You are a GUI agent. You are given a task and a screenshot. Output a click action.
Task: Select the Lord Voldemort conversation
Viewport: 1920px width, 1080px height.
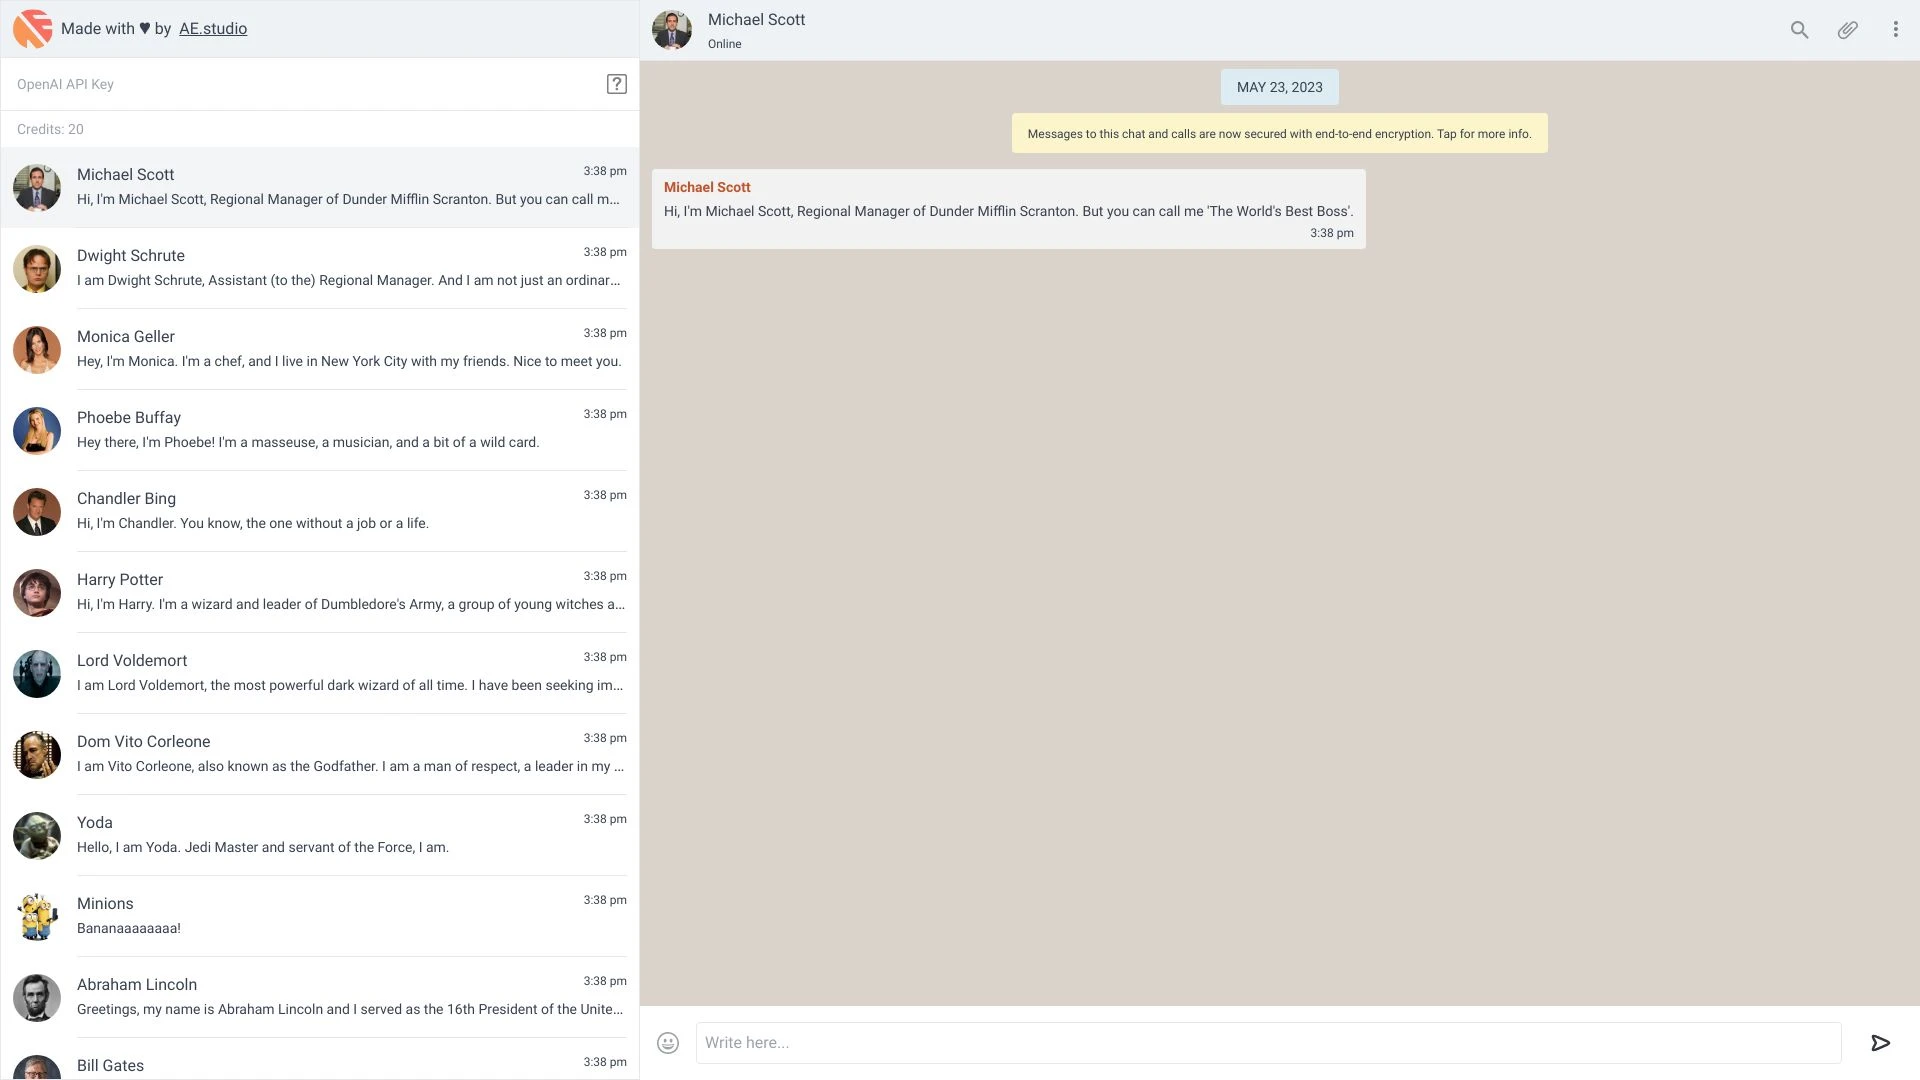(x=320, y=672)
